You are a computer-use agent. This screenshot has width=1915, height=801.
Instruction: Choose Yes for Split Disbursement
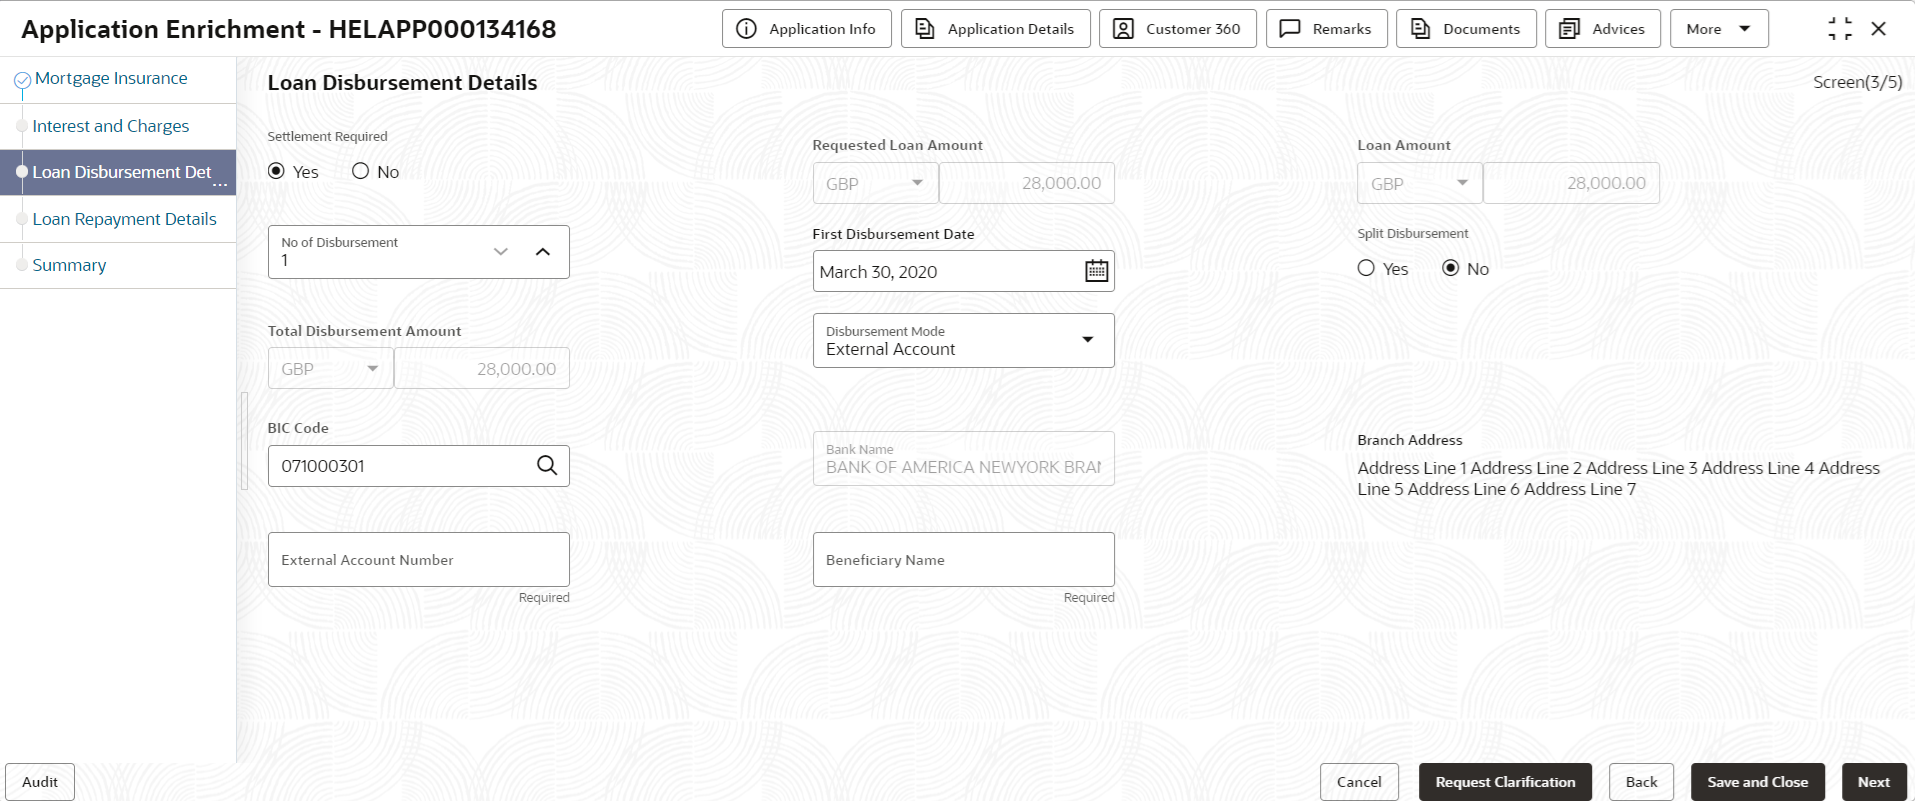(1366, 268)
